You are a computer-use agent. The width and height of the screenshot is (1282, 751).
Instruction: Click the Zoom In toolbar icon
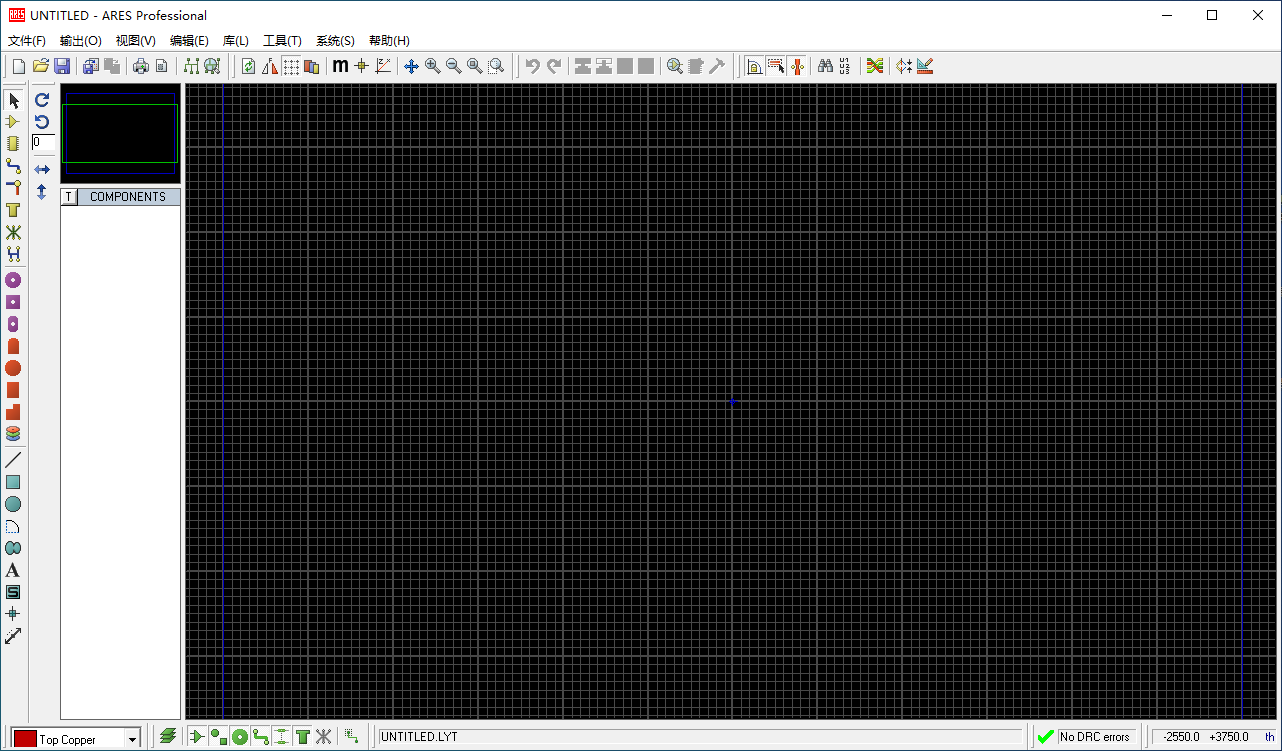[x=432, y=66]
